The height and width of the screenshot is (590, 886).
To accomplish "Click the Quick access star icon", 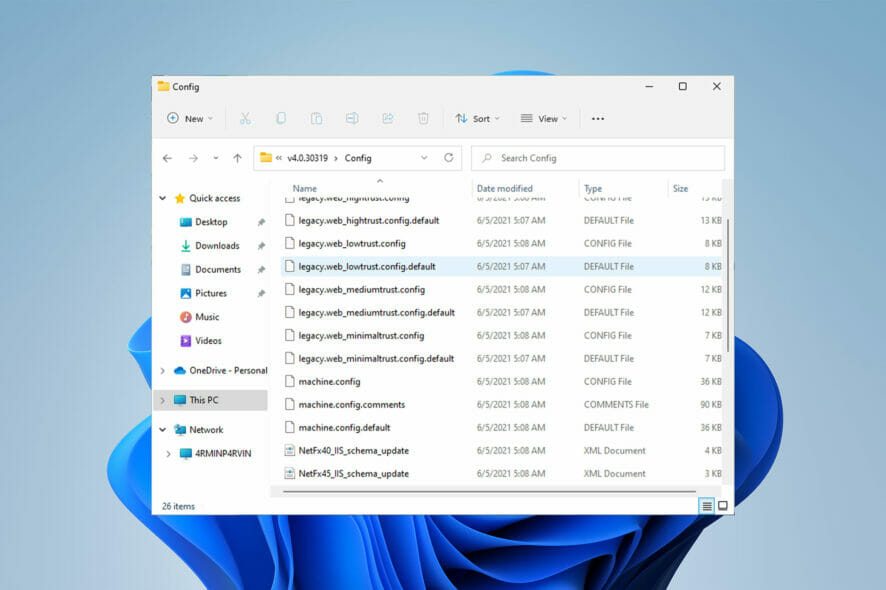I will click(180, 198).
